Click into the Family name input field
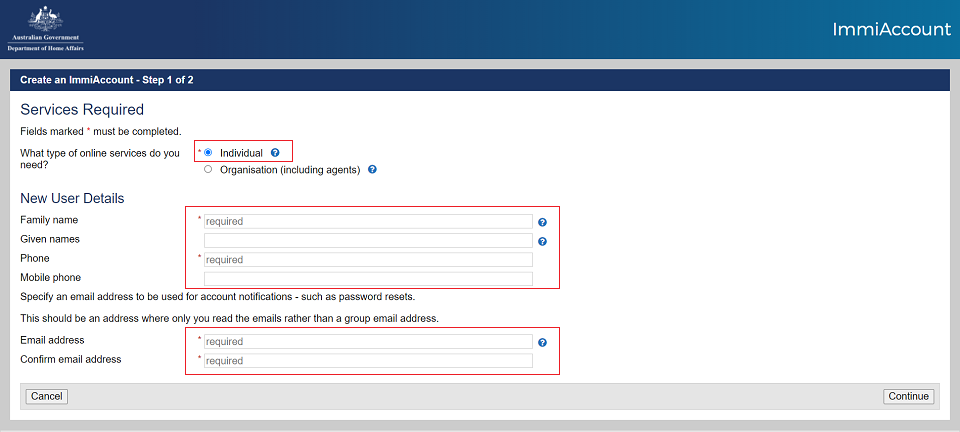Image resolution: width=960 pixels, height=432 pixels. 368,221
